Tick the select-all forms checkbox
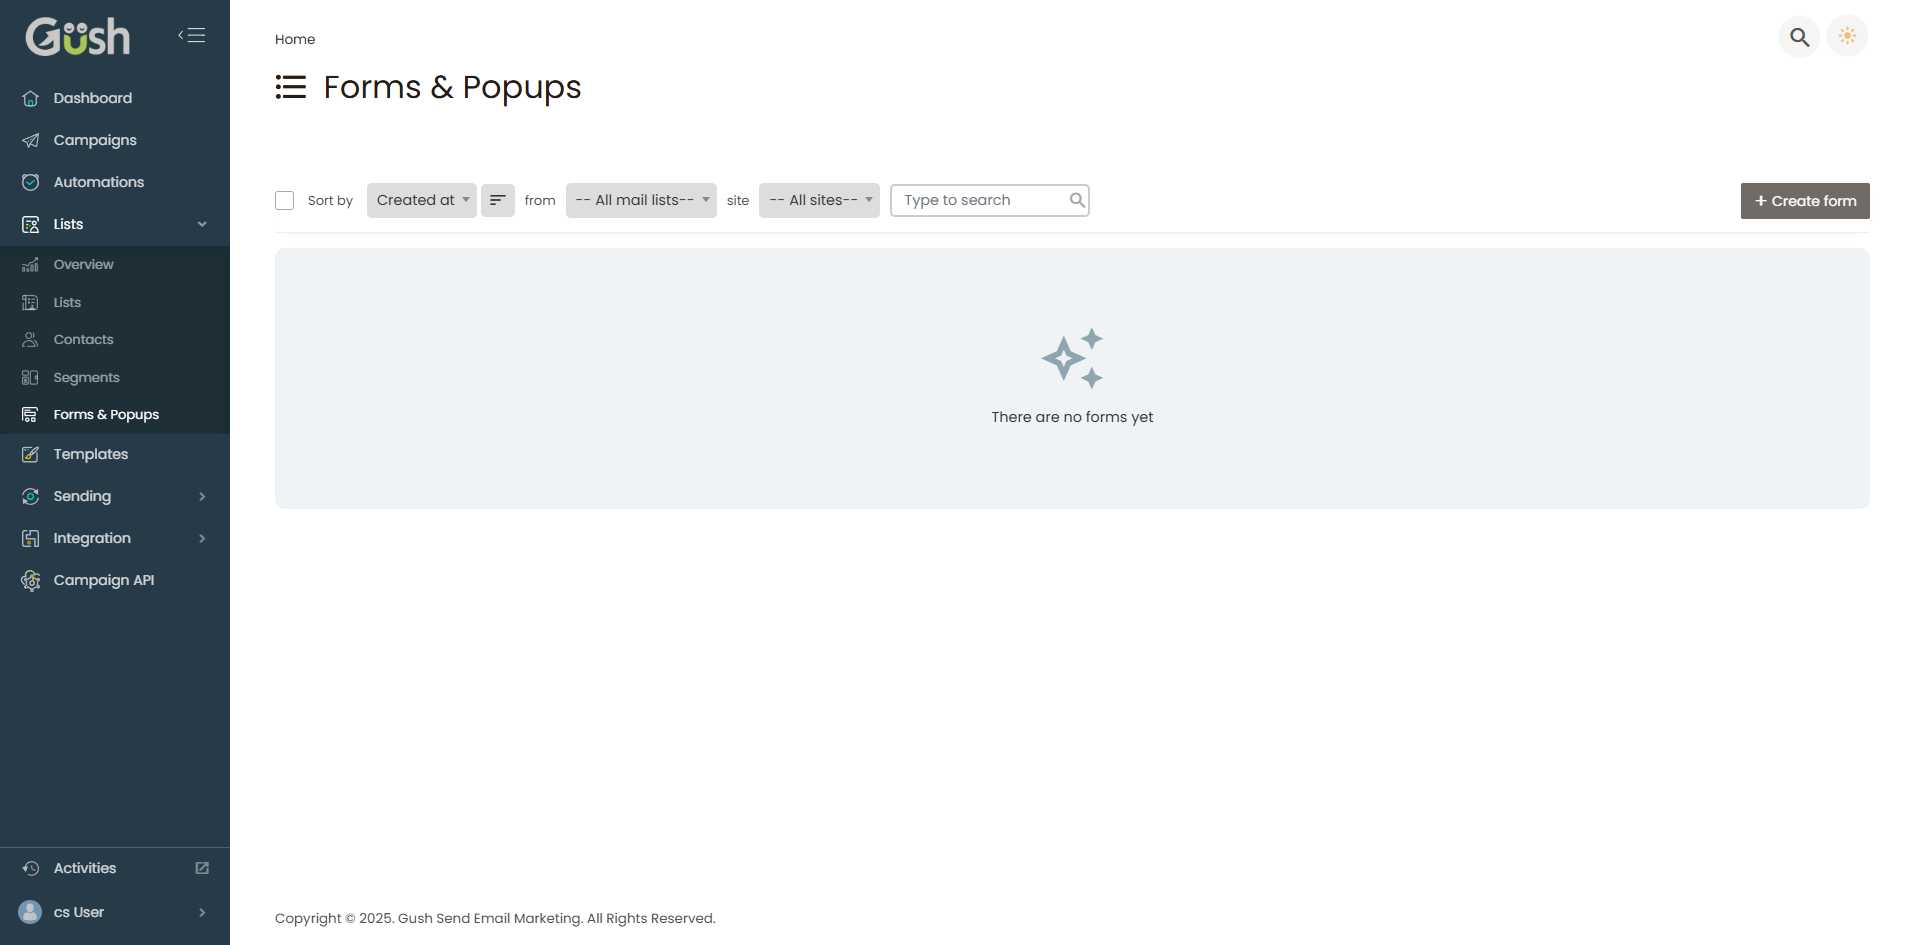The image size is (1920, 945). pyautogui.click(x=284, y=200)
